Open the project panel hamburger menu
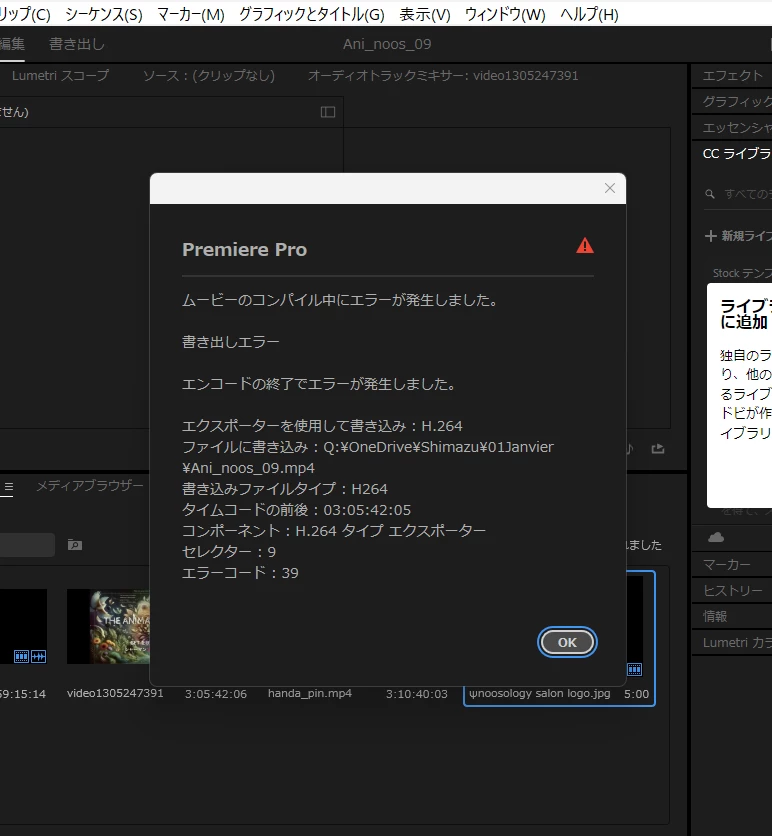The image size is (772, 836). click(9, 486)
